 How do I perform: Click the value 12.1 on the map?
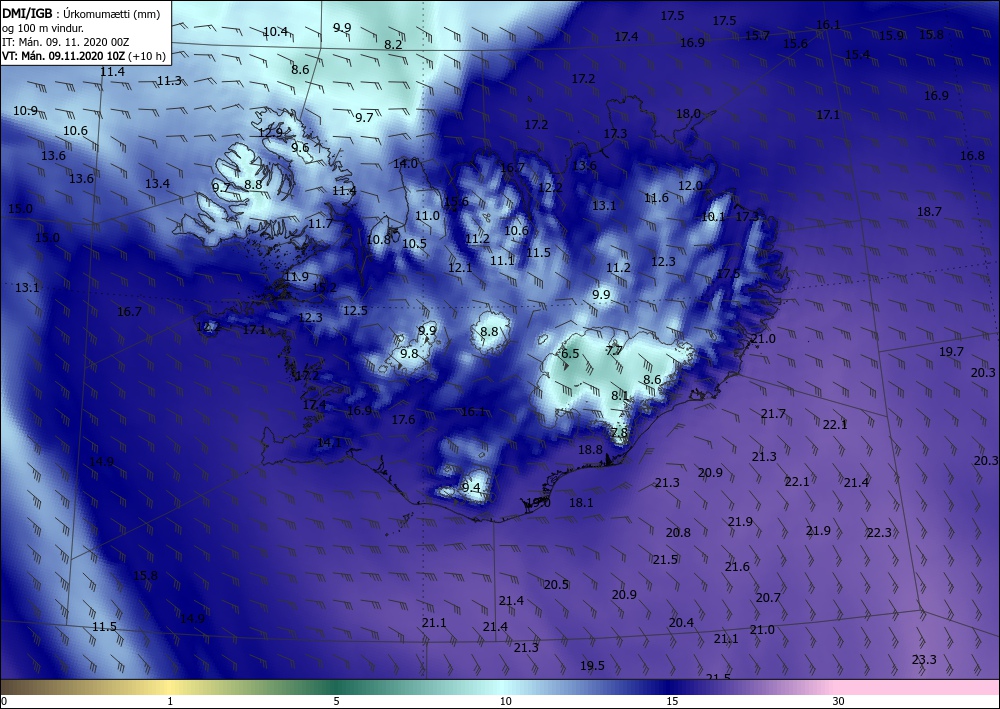[x=460, y=267]
